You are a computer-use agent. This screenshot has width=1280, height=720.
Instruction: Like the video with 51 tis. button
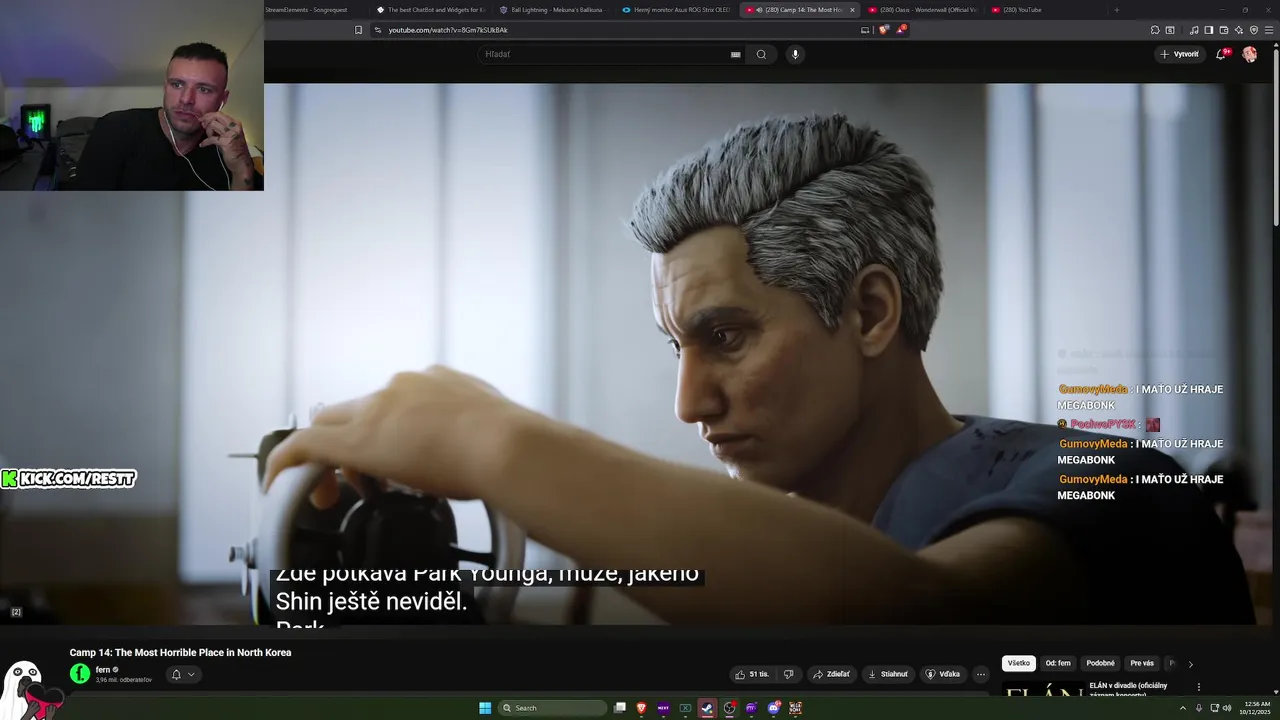click(x=752, y=674)
